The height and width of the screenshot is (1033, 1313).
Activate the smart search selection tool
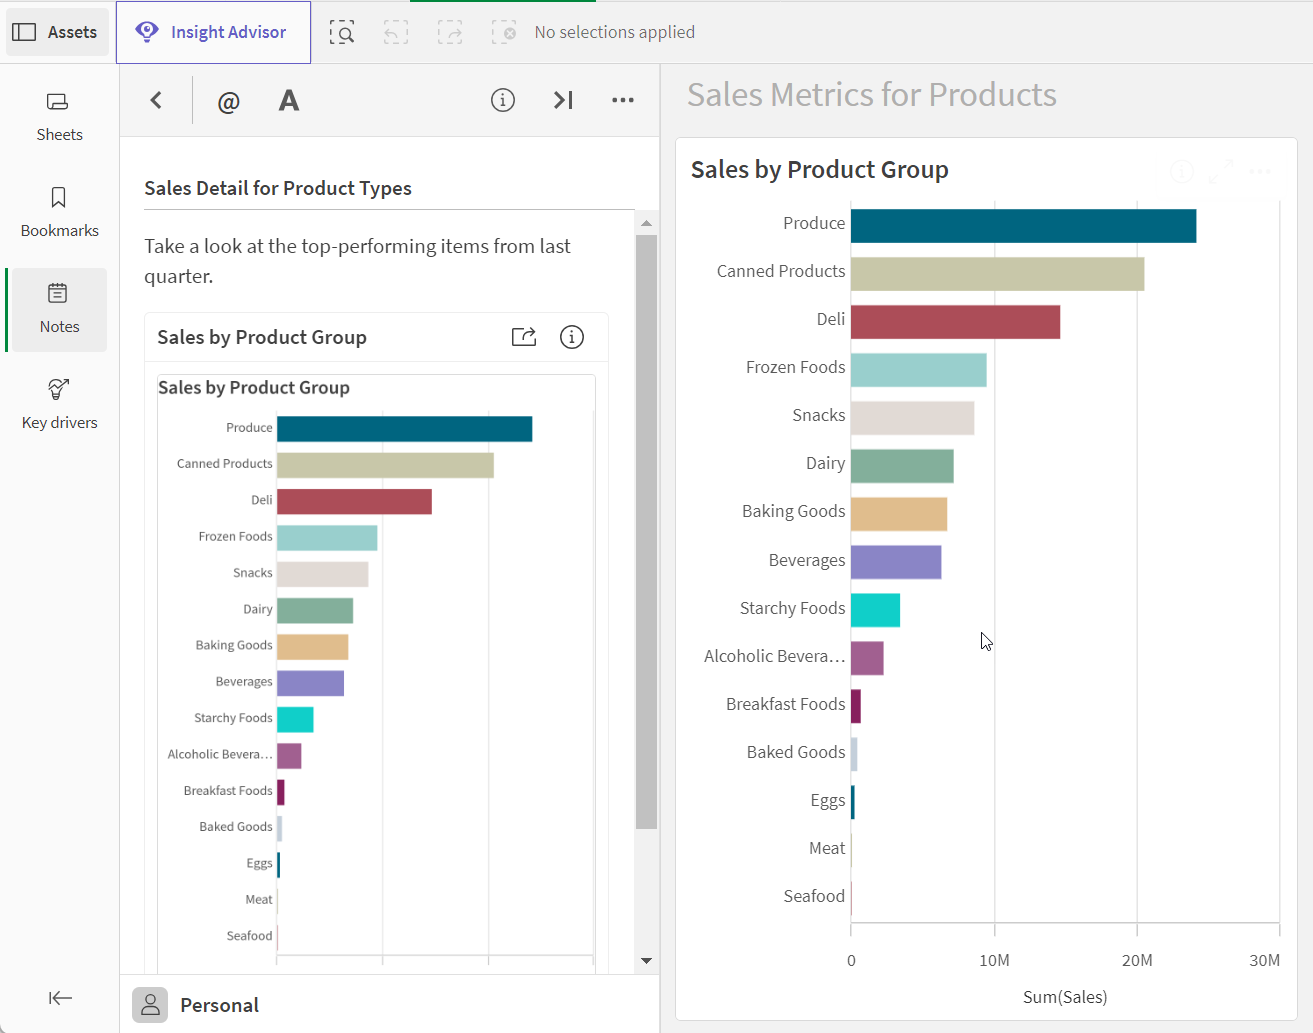tap(342, 33)
